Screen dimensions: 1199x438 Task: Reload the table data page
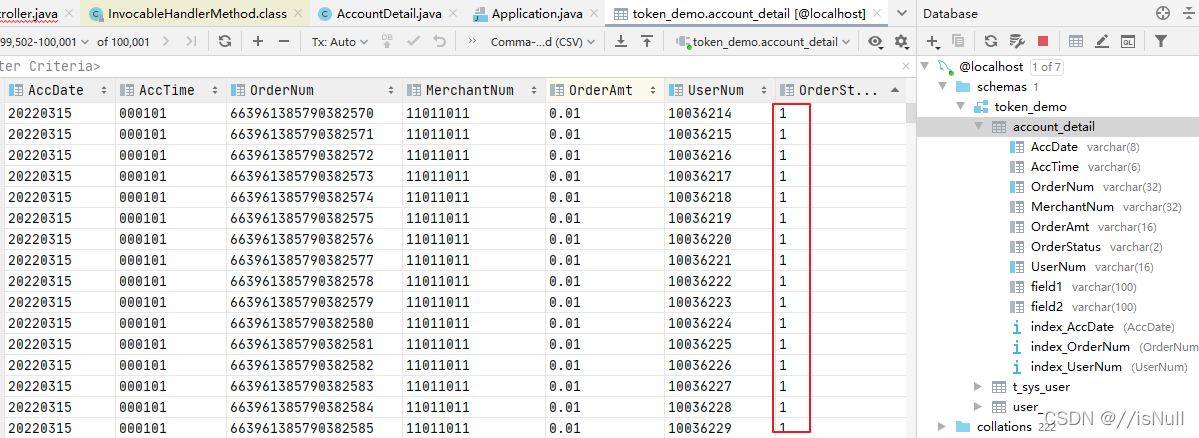pyautogui.click(x=225, y=41)
